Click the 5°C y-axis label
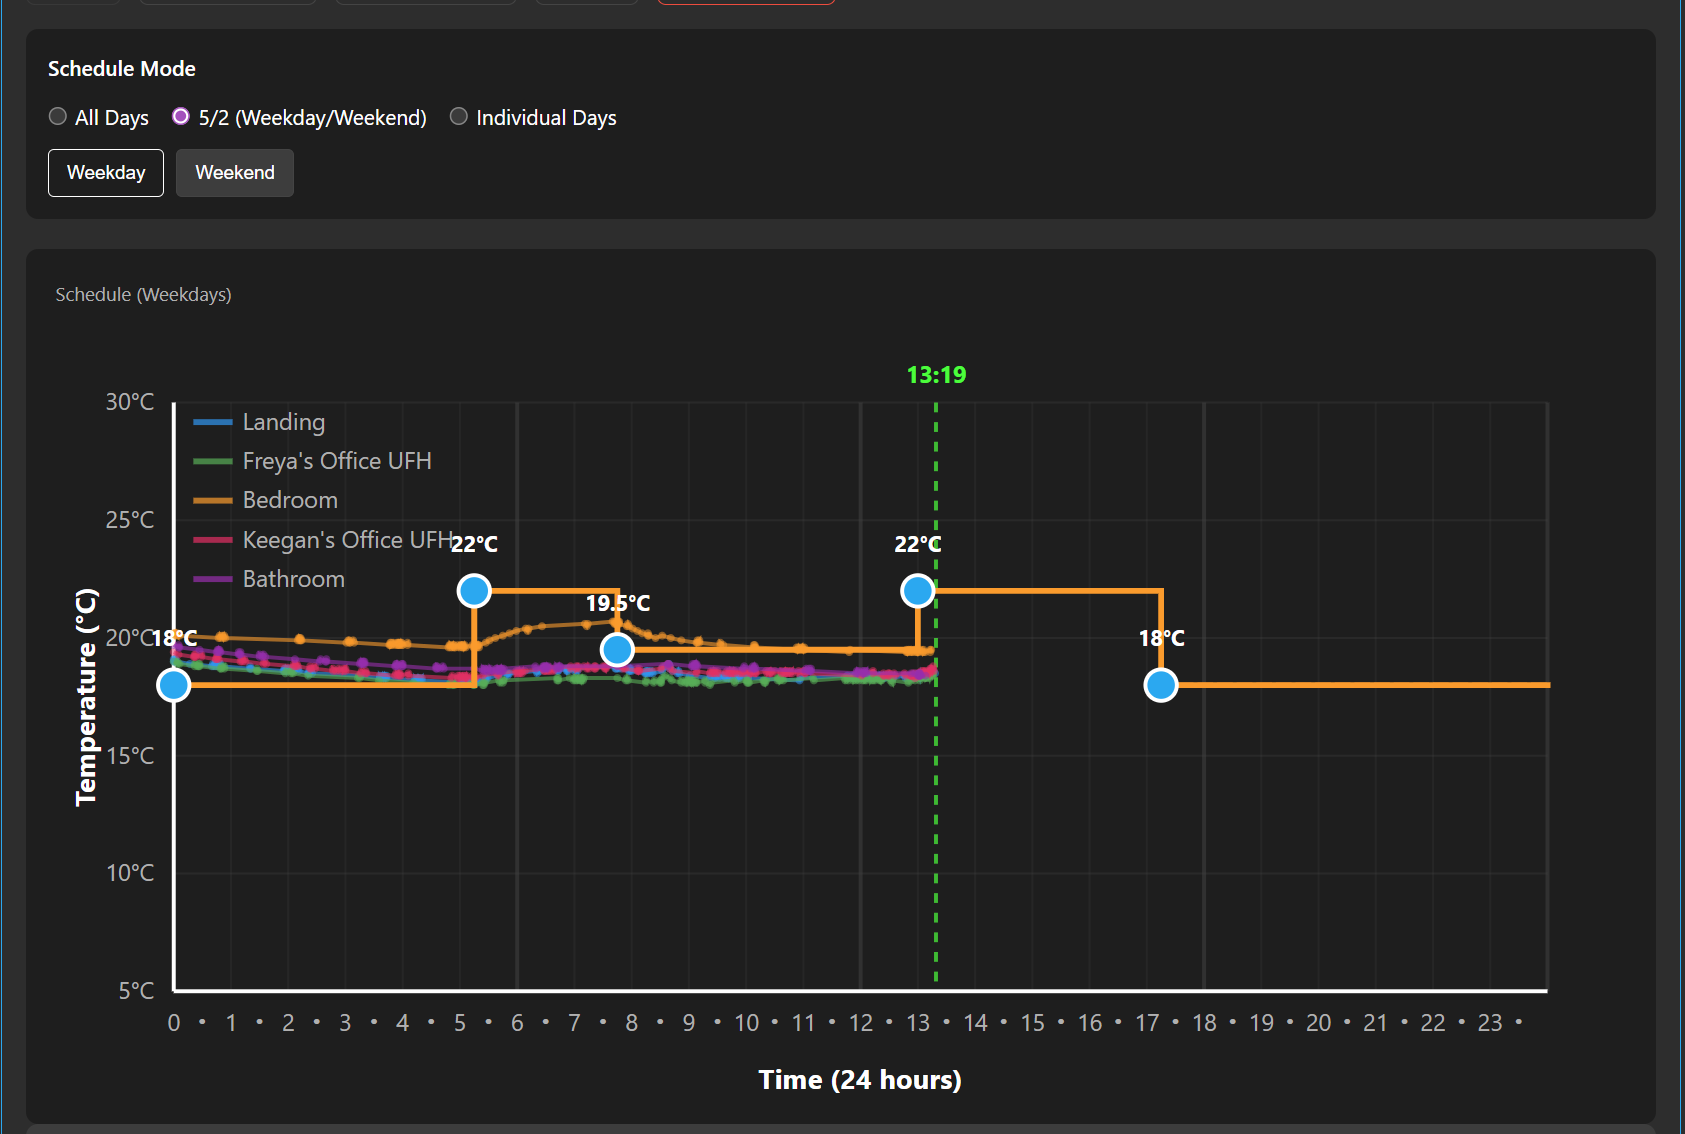 [136, 991]
